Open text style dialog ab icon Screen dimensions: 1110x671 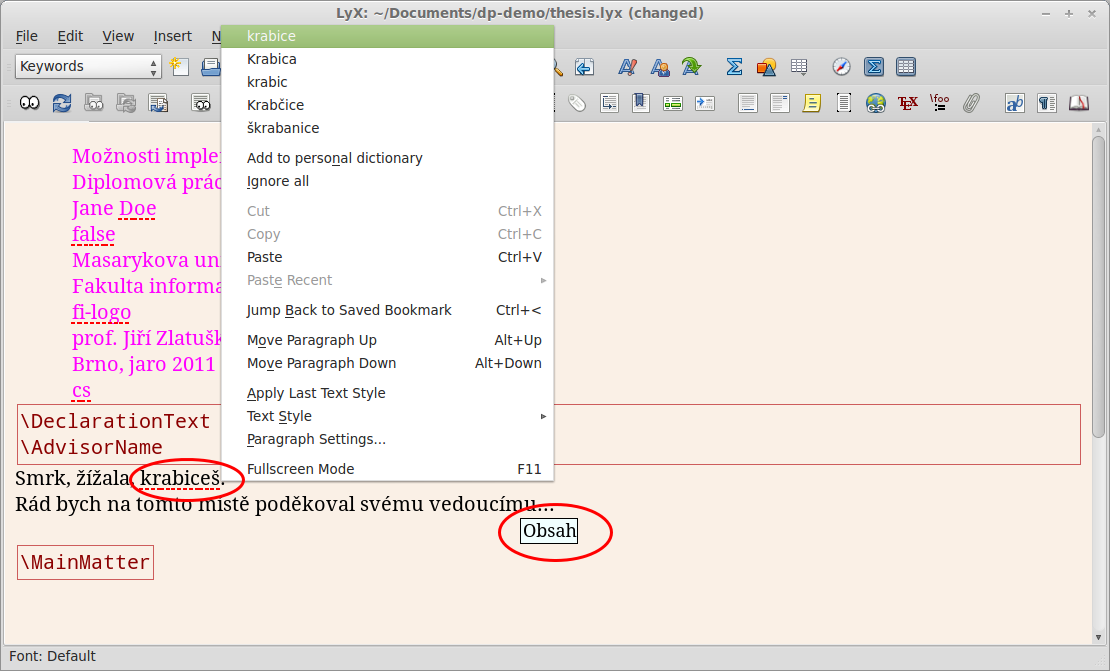(1014, 103)
